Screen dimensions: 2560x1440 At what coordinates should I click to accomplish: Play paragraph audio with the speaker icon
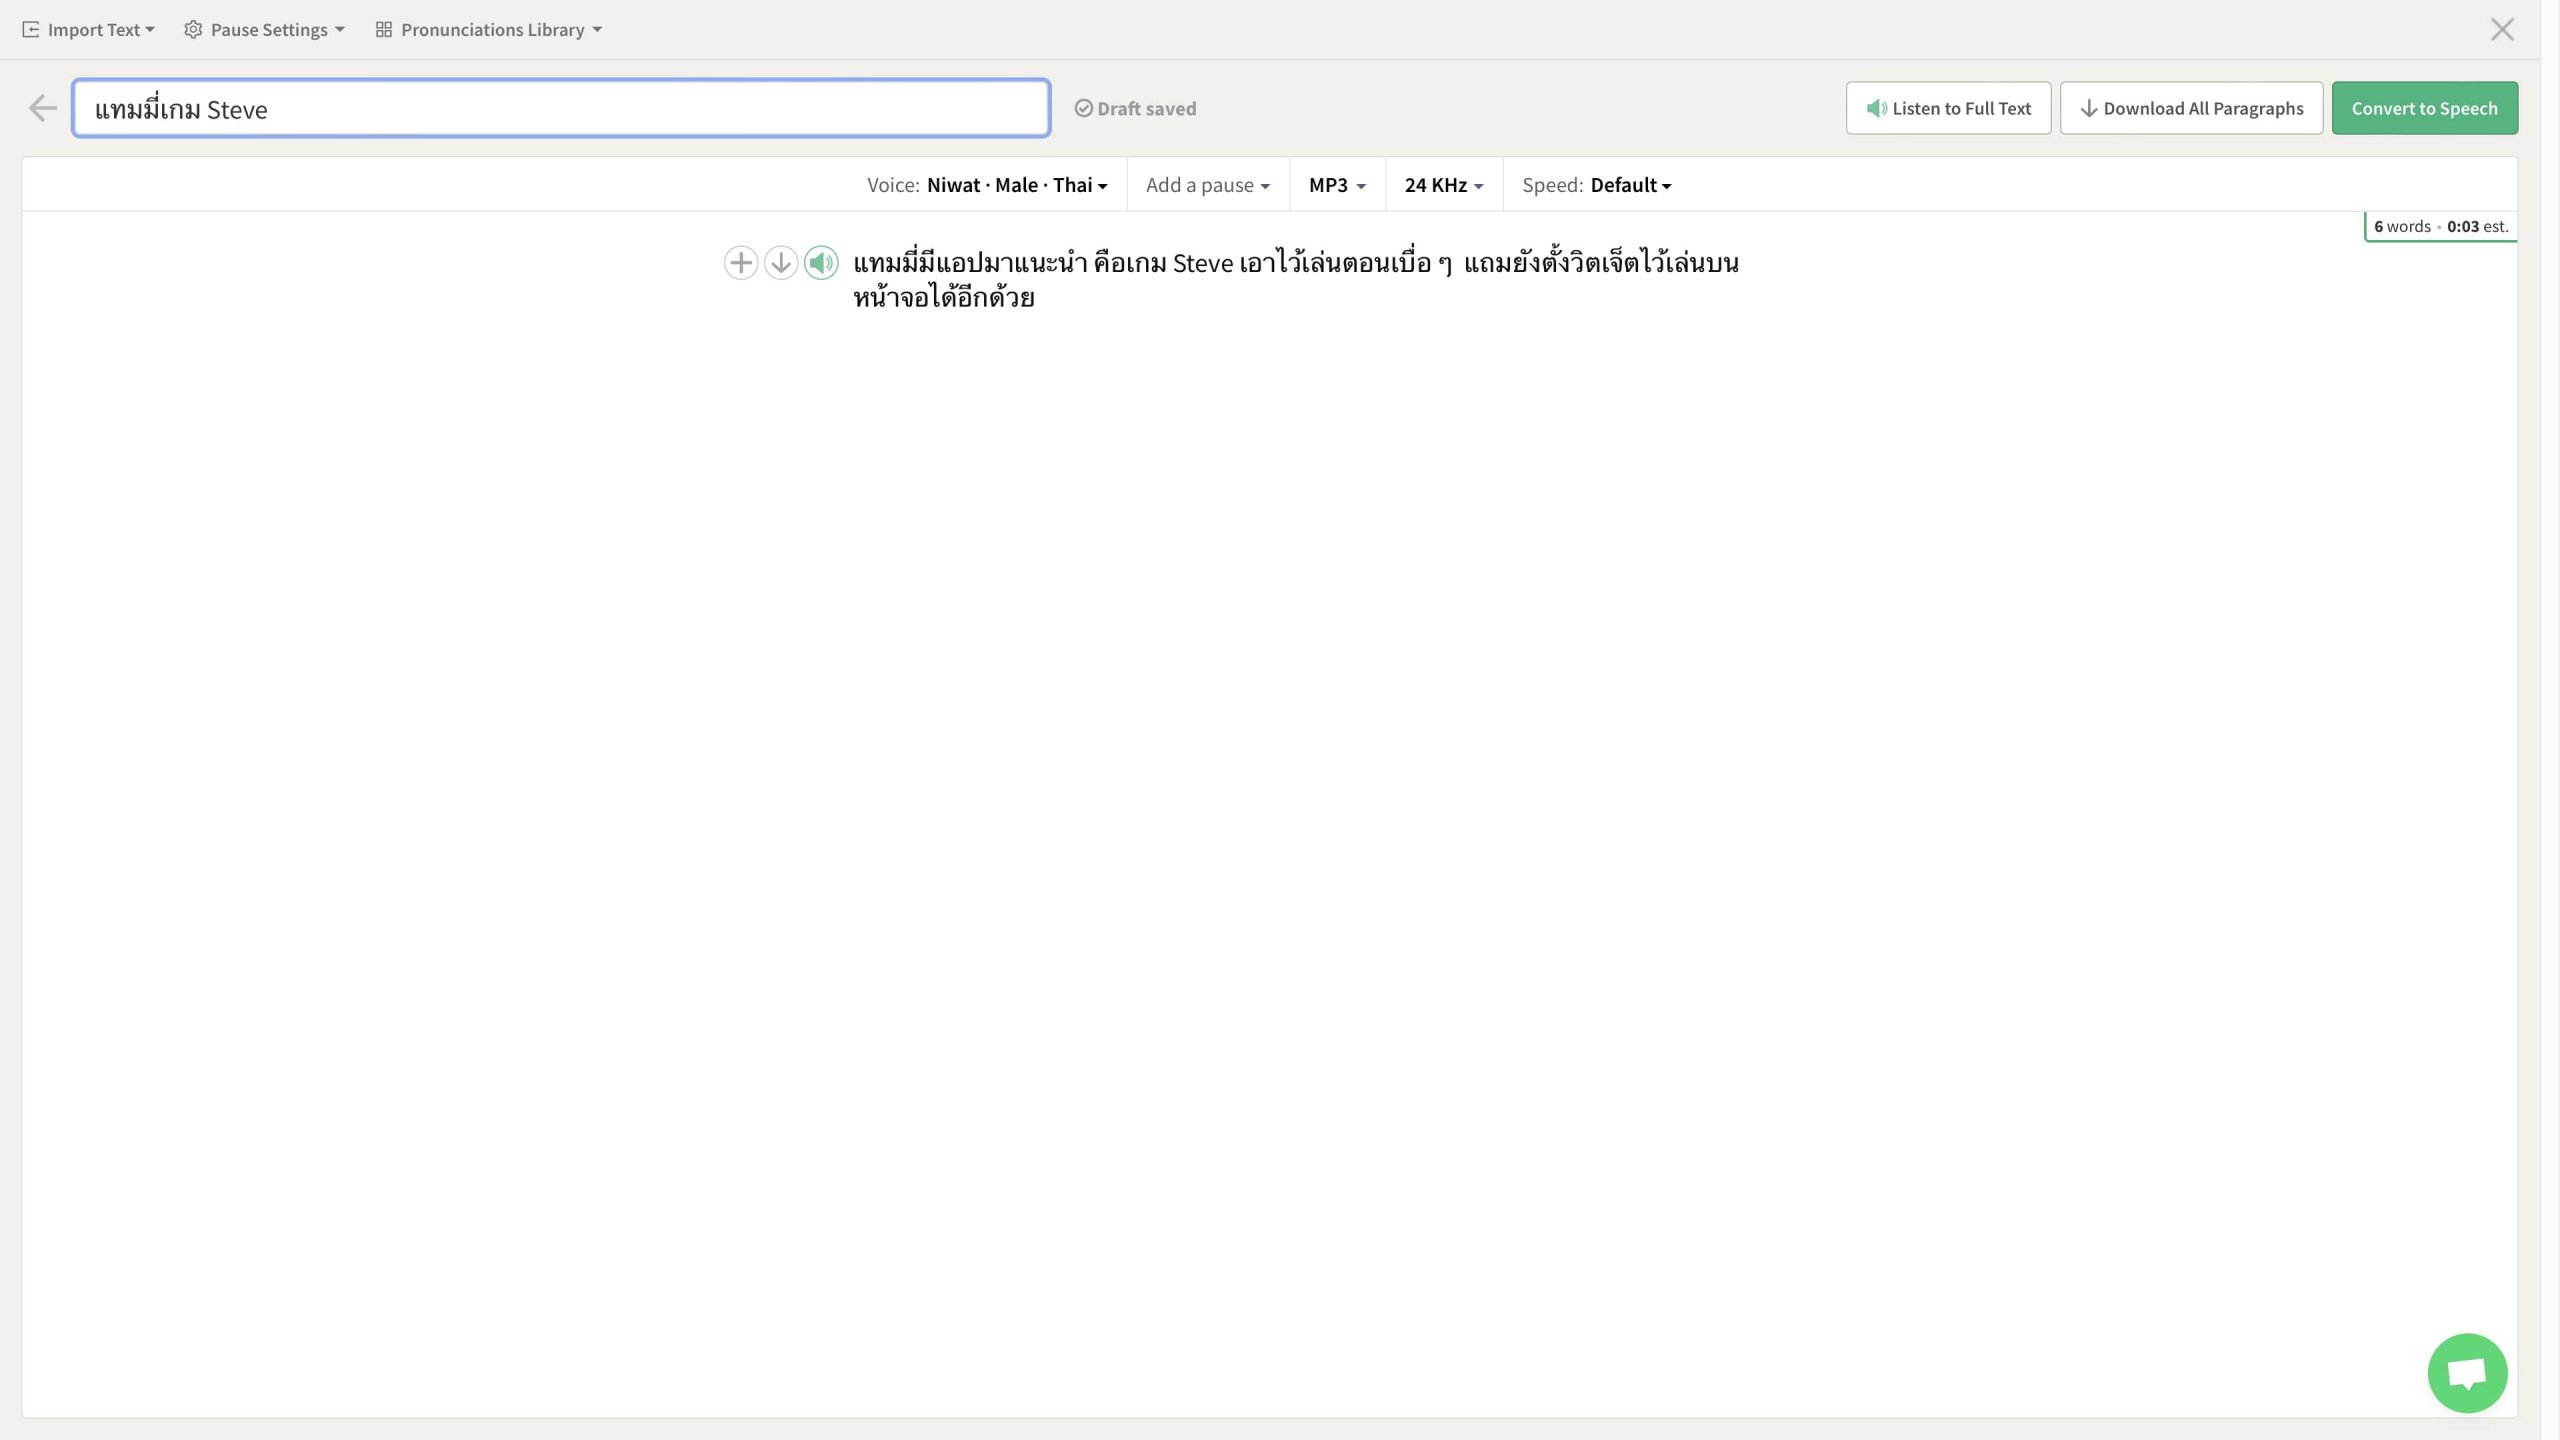coord(821,263)
